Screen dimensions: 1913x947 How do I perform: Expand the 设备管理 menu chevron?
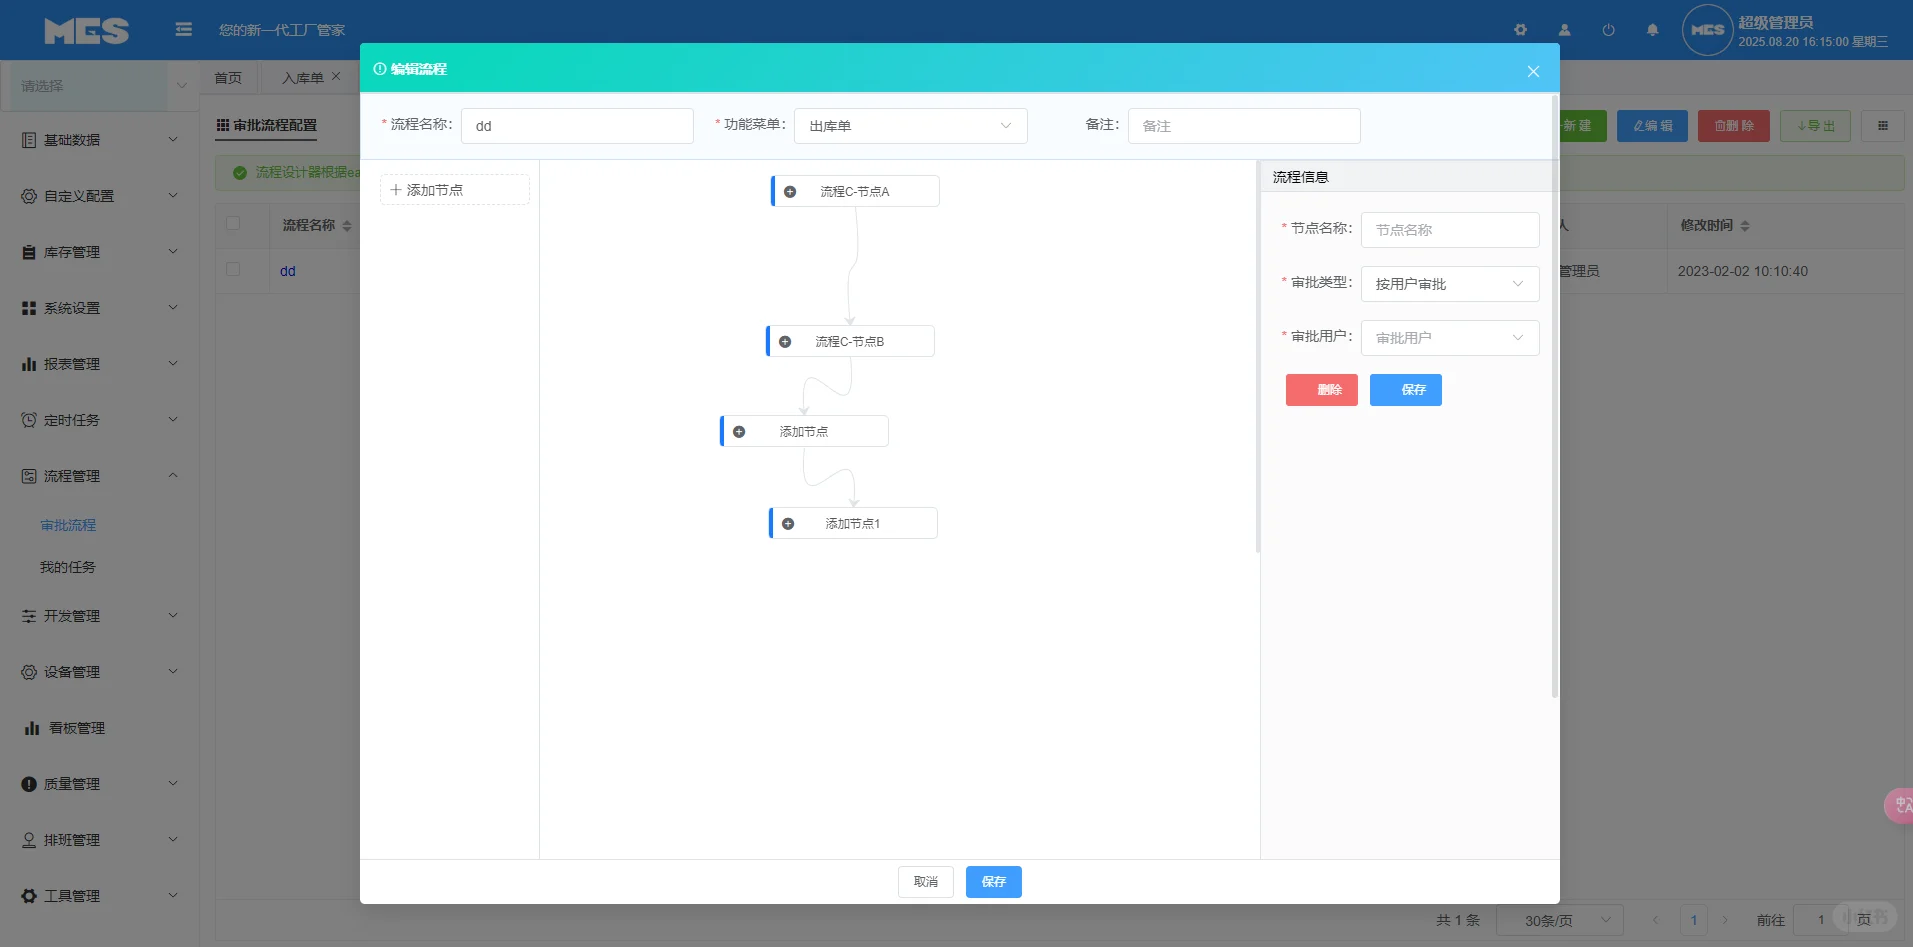[x=173, y=671]
